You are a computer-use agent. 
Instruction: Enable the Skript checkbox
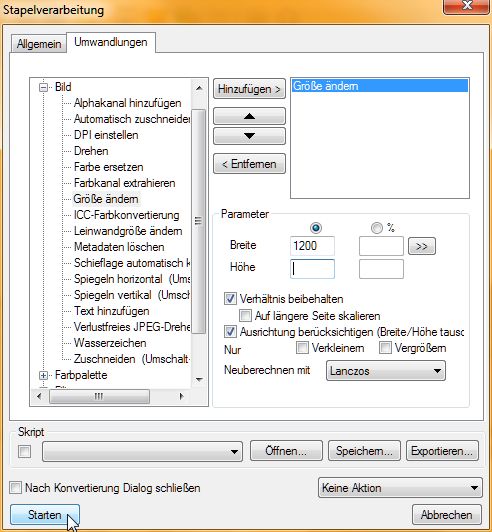click(x=24, y=452)
